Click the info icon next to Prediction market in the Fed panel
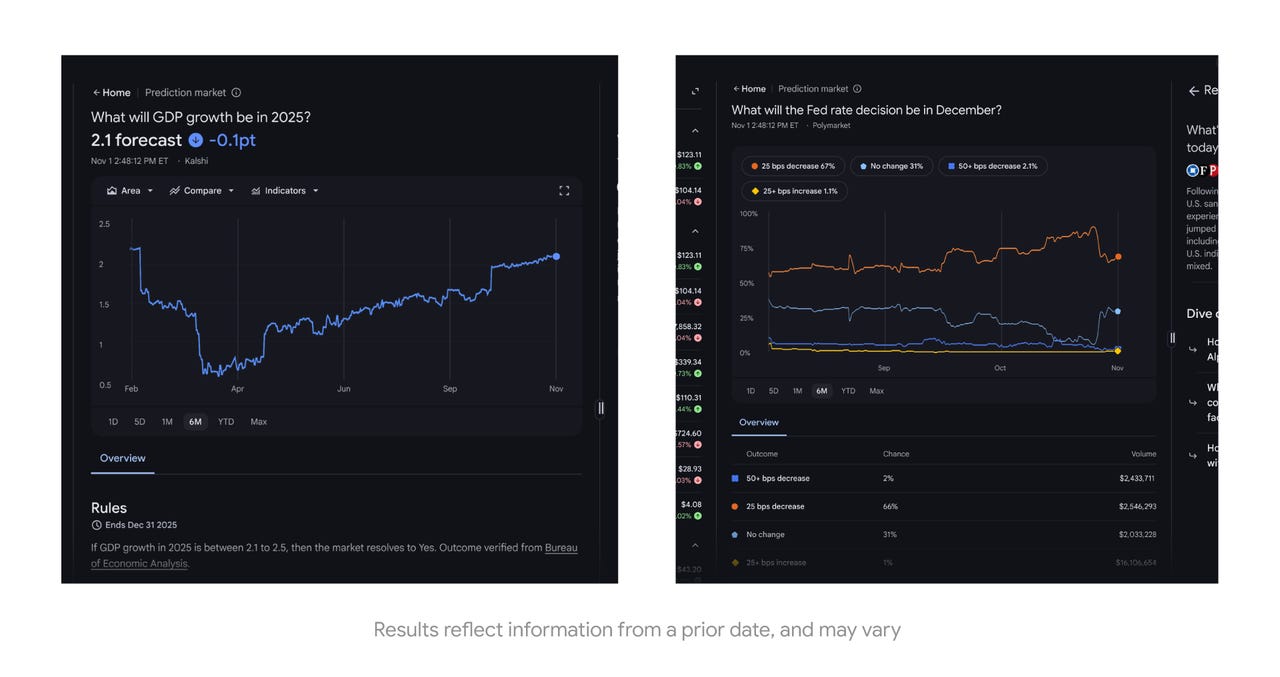1280x677 pixels. coord(857,89)
